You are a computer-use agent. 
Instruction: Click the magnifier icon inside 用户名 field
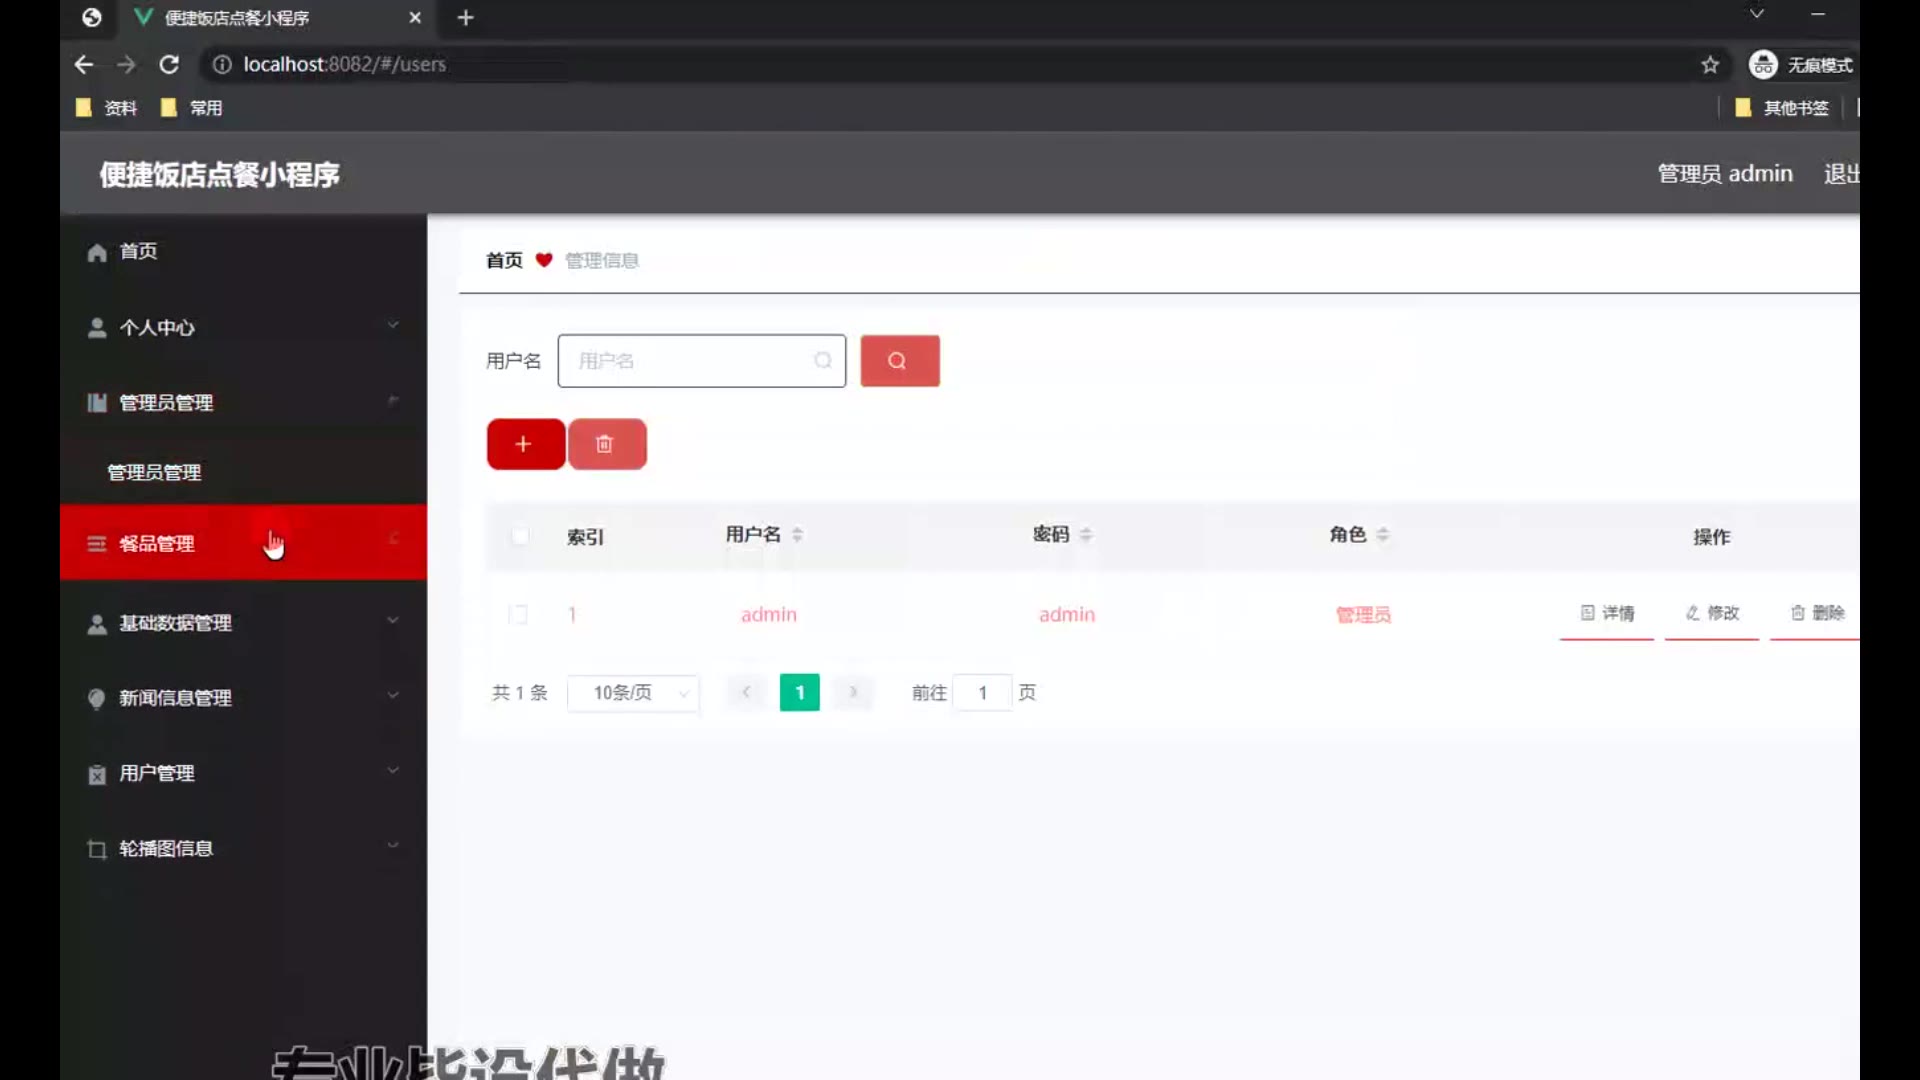click(822, 360)
